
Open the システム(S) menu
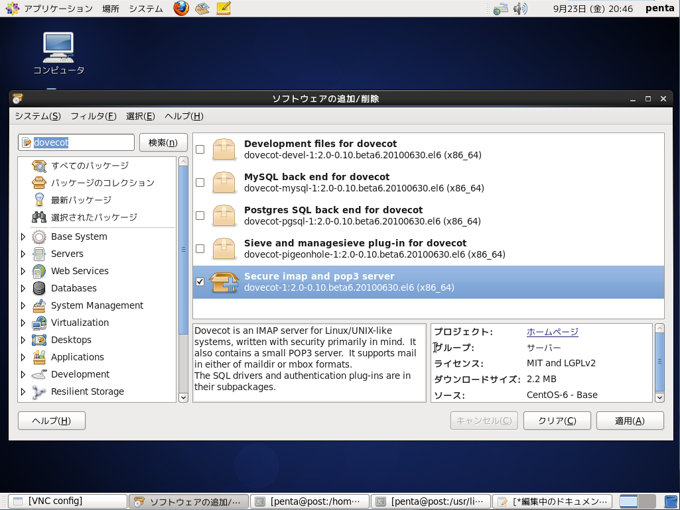tap(38, 116)
